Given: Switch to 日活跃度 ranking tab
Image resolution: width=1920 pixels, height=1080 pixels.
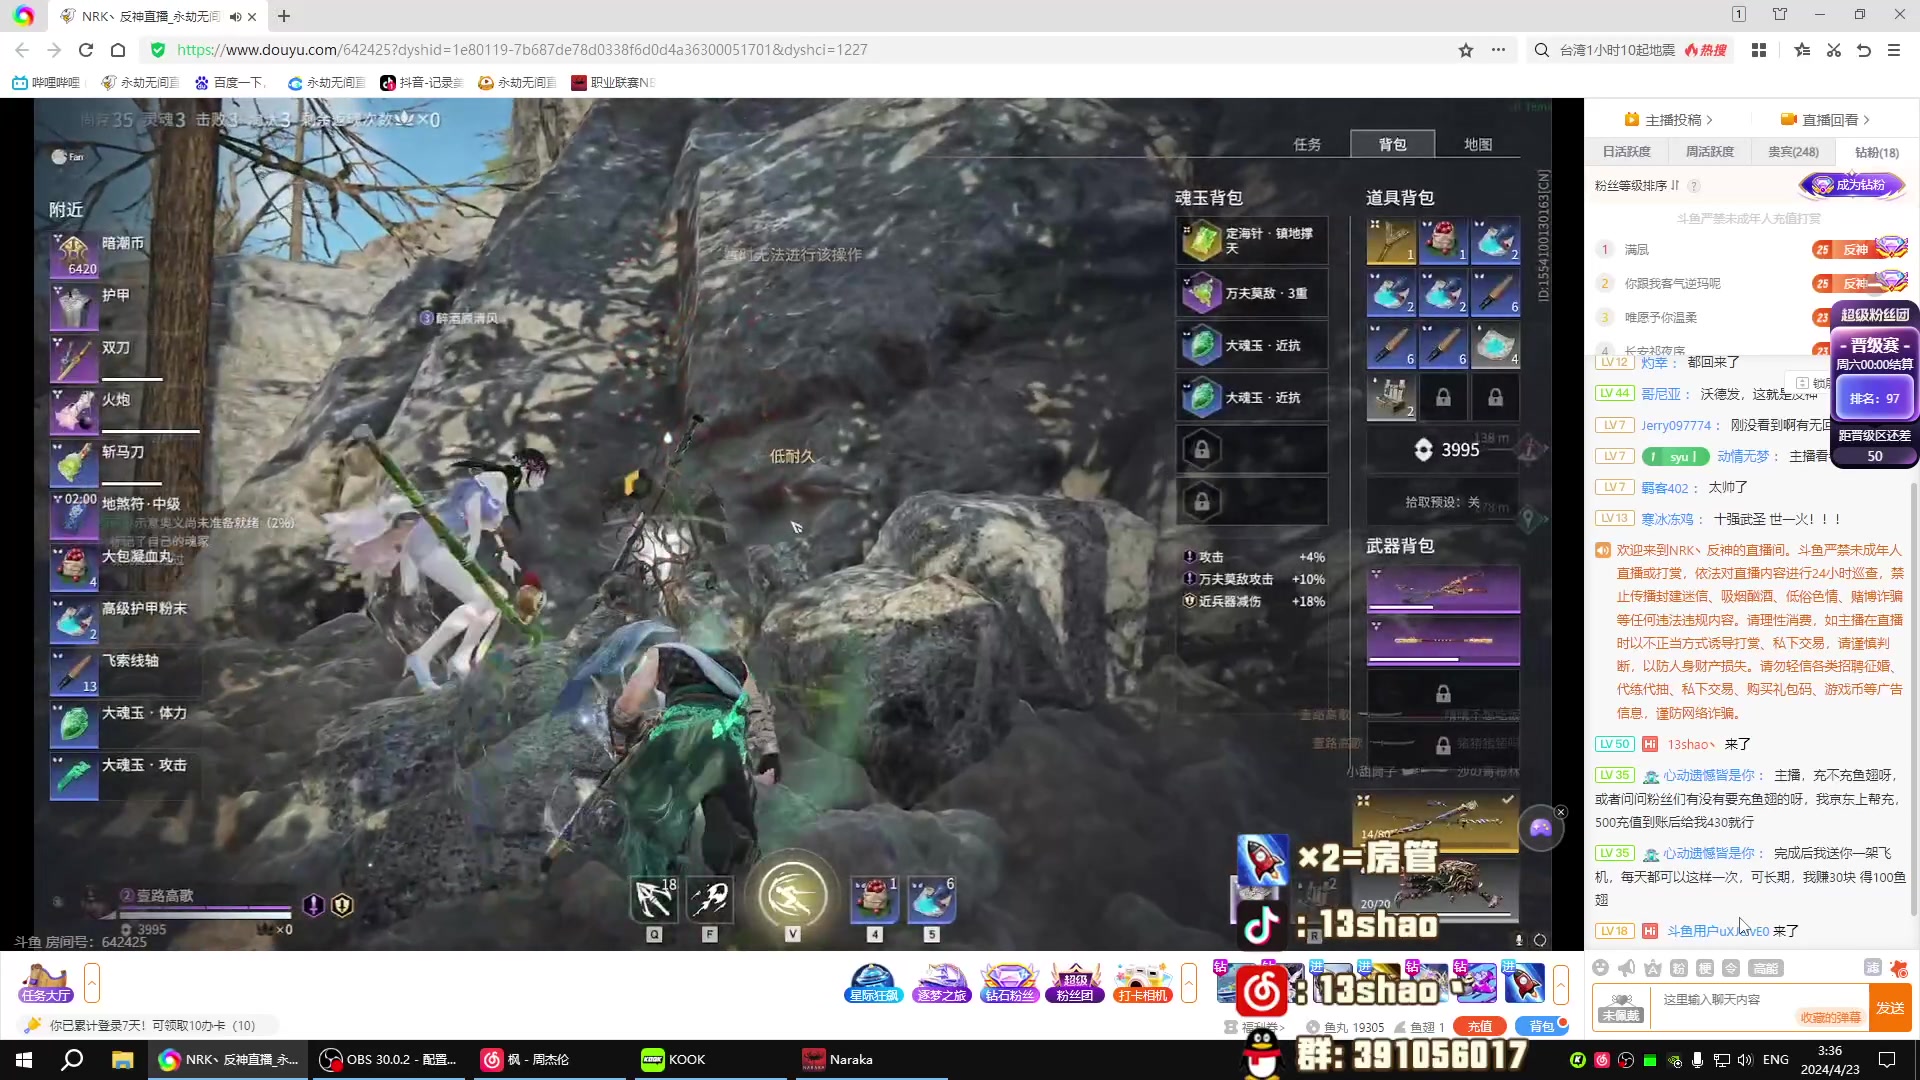Looking at the screenshot, I should [1627, 152].
